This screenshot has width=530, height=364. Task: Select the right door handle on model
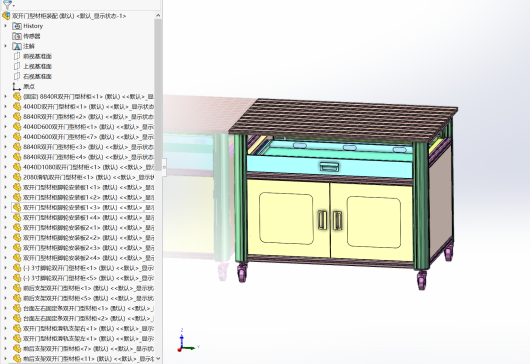337,221
